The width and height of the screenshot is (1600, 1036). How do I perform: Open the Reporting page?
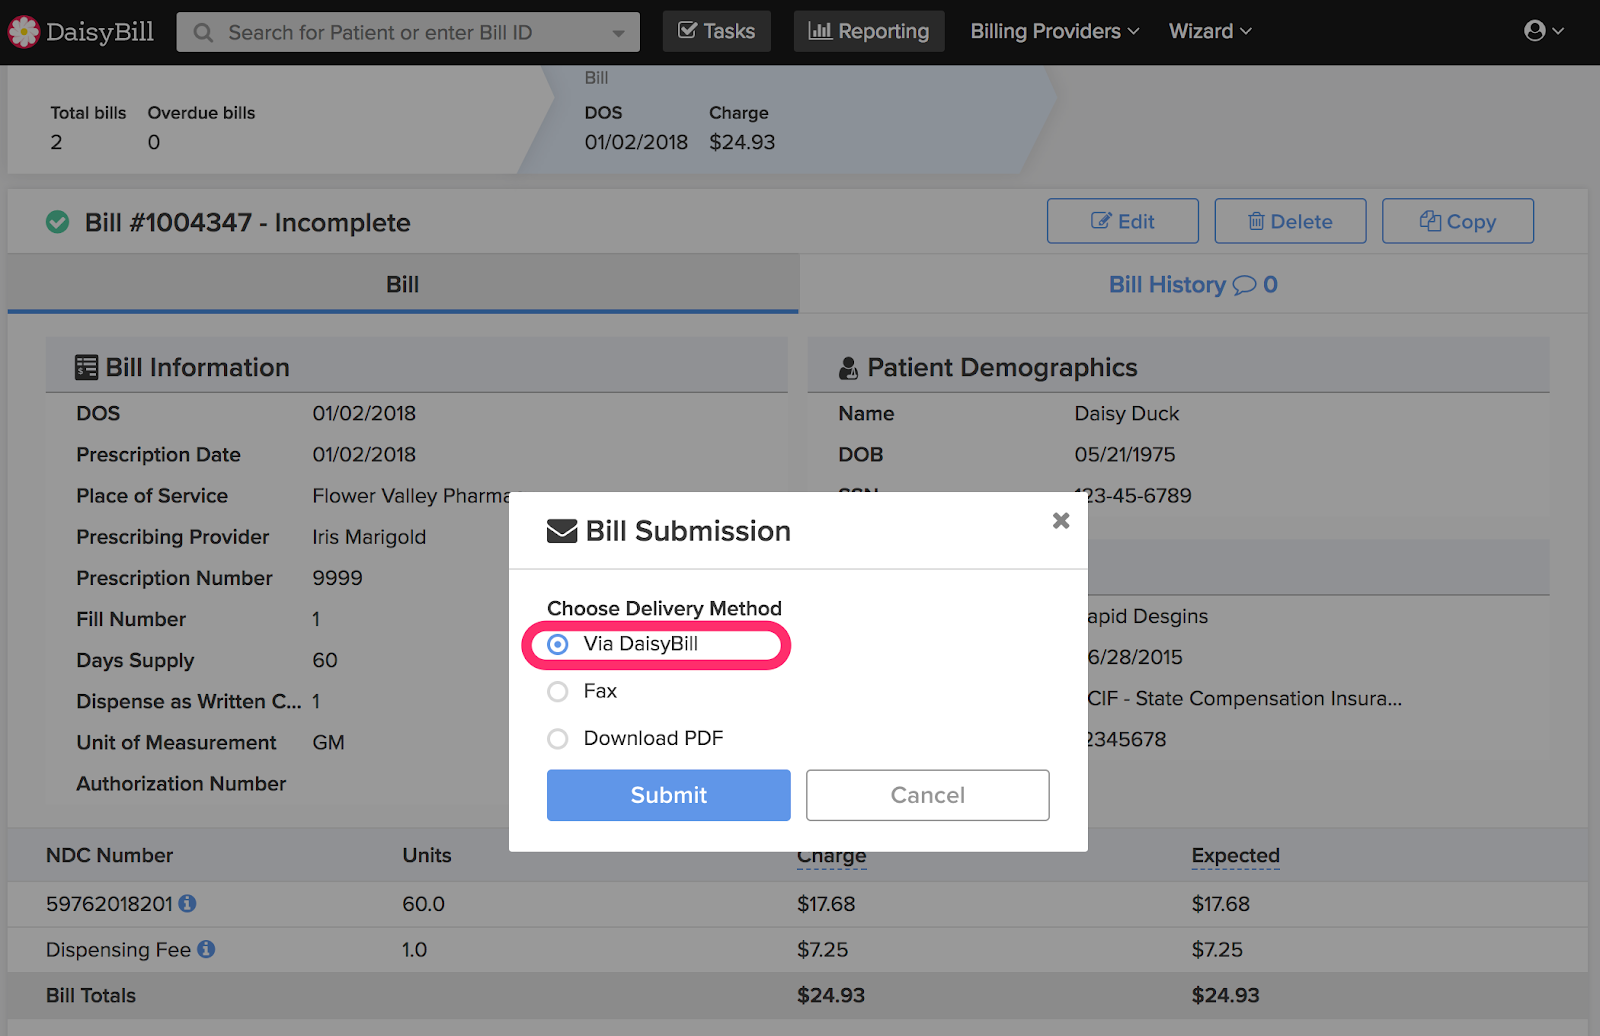coord(869,31)
